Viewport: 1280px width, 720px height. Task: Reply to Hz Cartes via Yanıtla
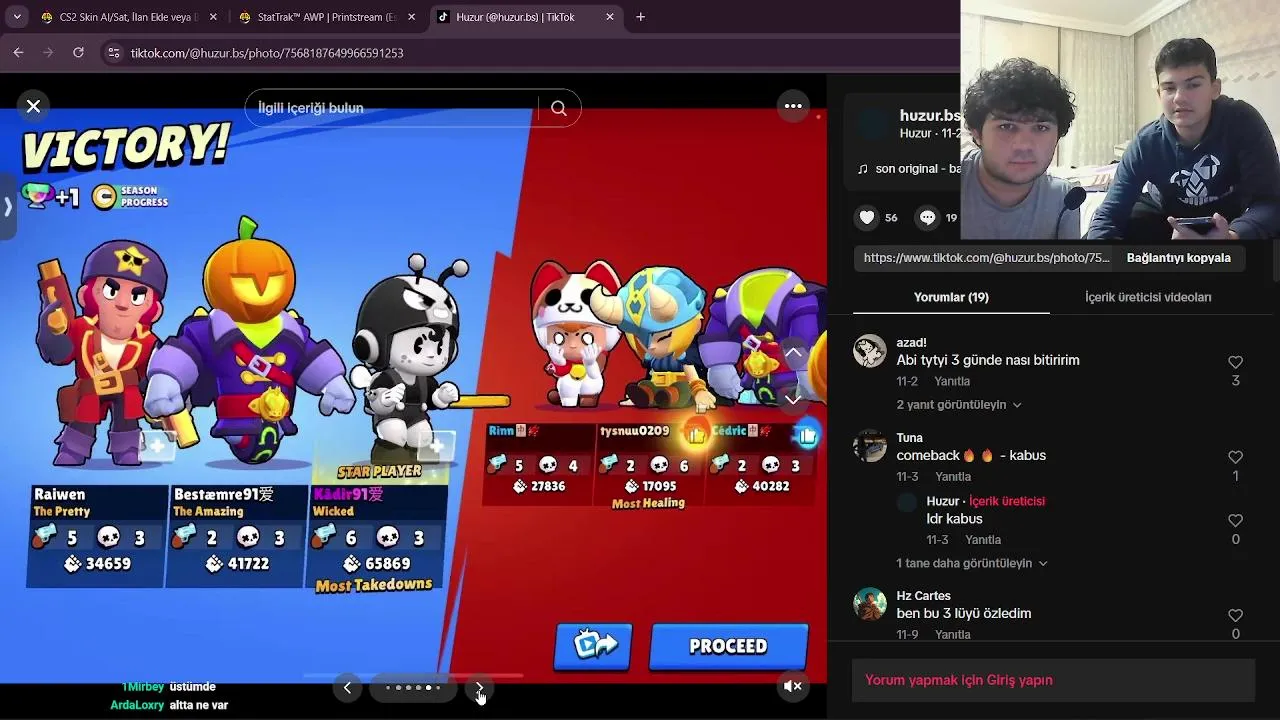pos(953,635)
